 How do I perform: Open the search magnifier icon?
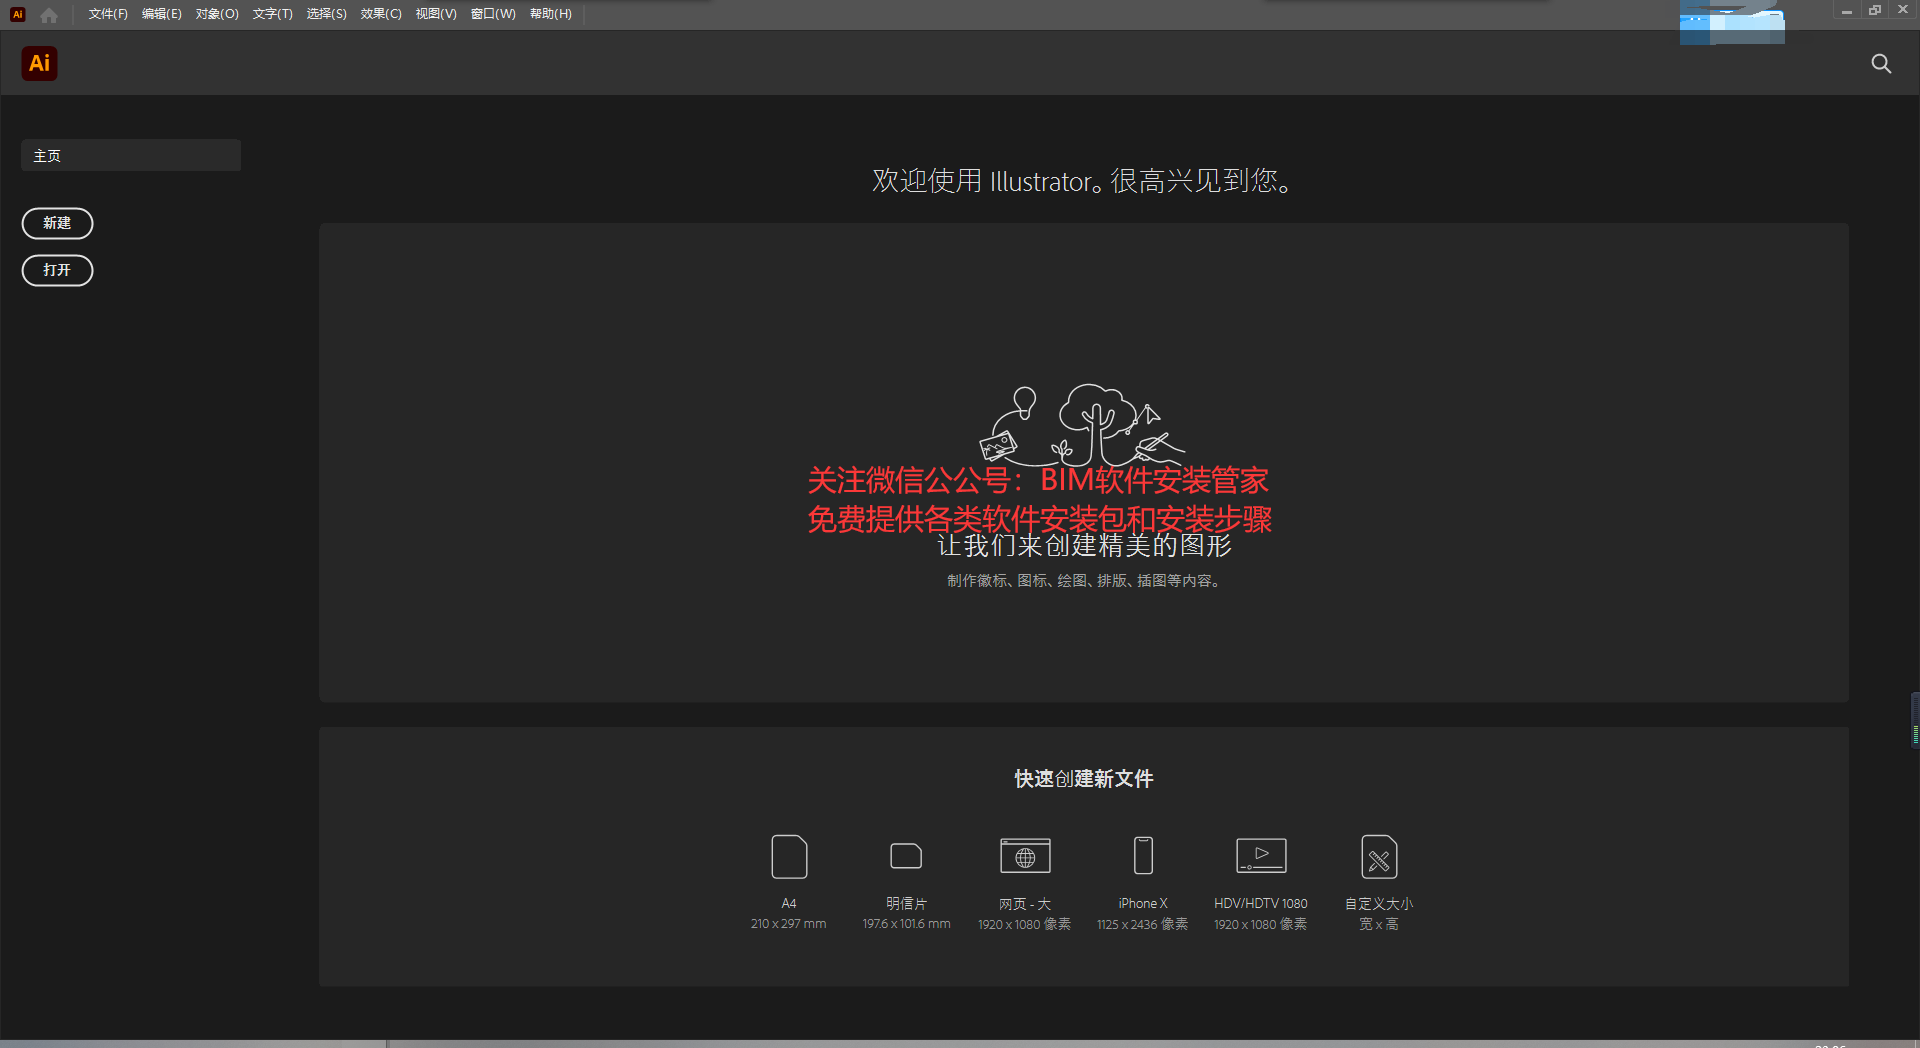[1881, 64]
